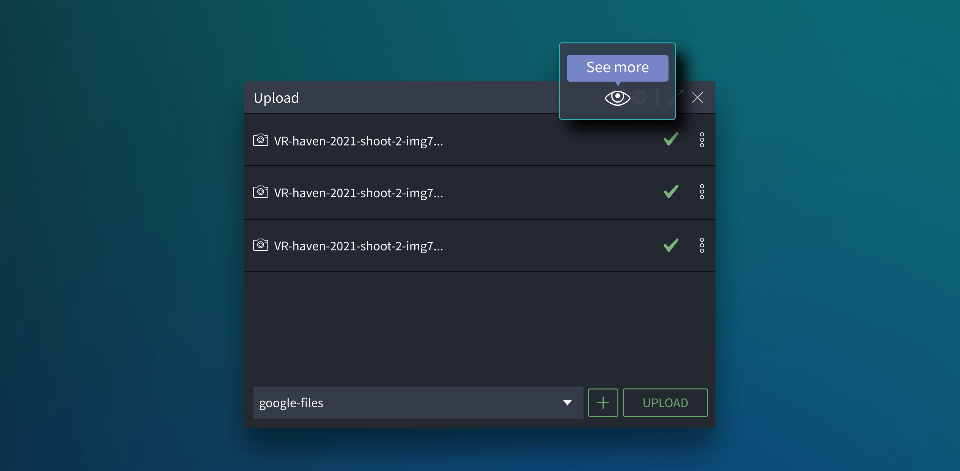Select the second VR-haven-2021-shoot-2-img7 file name
This screenshot has height=471, width=960.
coord(358,193)
